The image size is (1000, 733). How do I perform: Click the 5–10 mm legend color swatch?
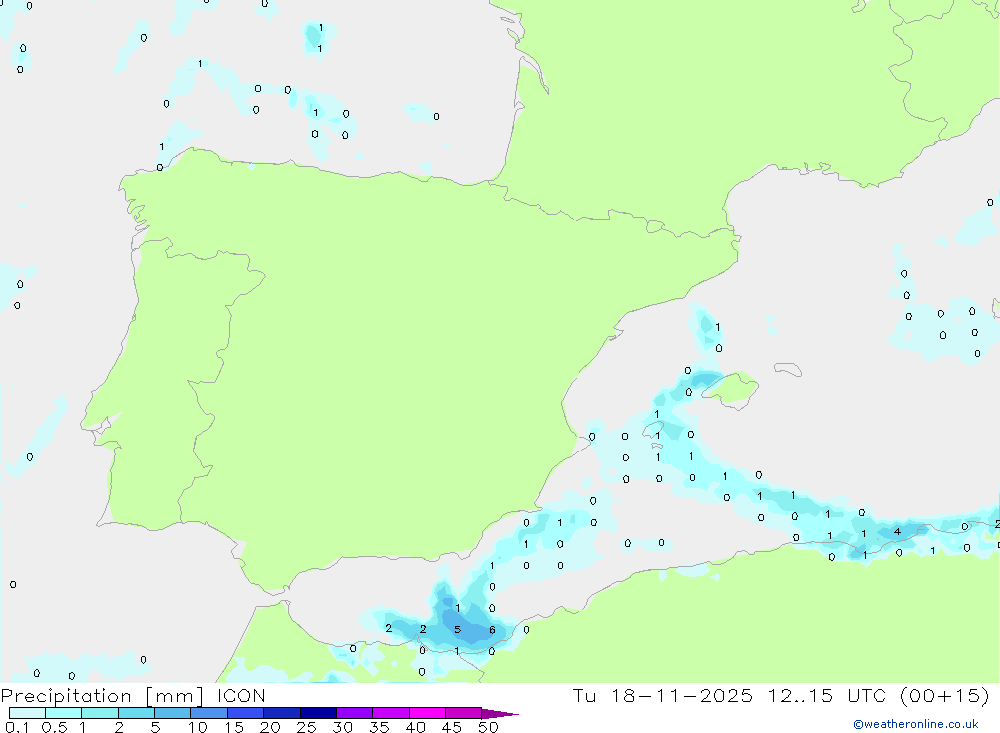coord(173,713)
